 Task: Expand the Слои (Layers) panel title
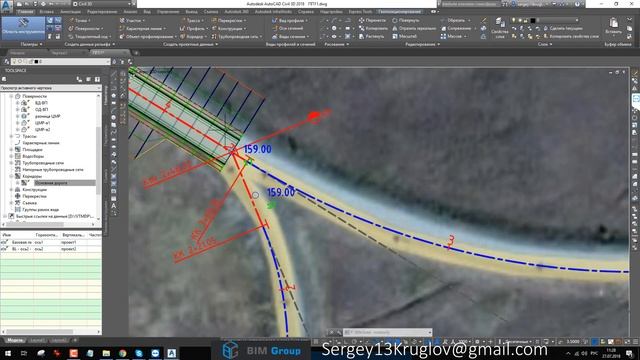click(x=545, y=44)
